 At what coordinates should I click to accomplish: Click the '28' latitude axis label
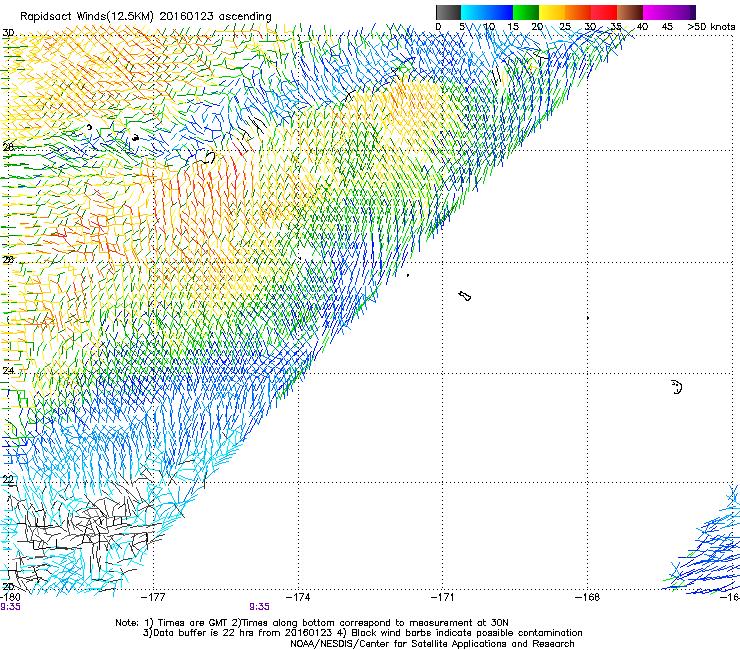[x=8, y=147]
